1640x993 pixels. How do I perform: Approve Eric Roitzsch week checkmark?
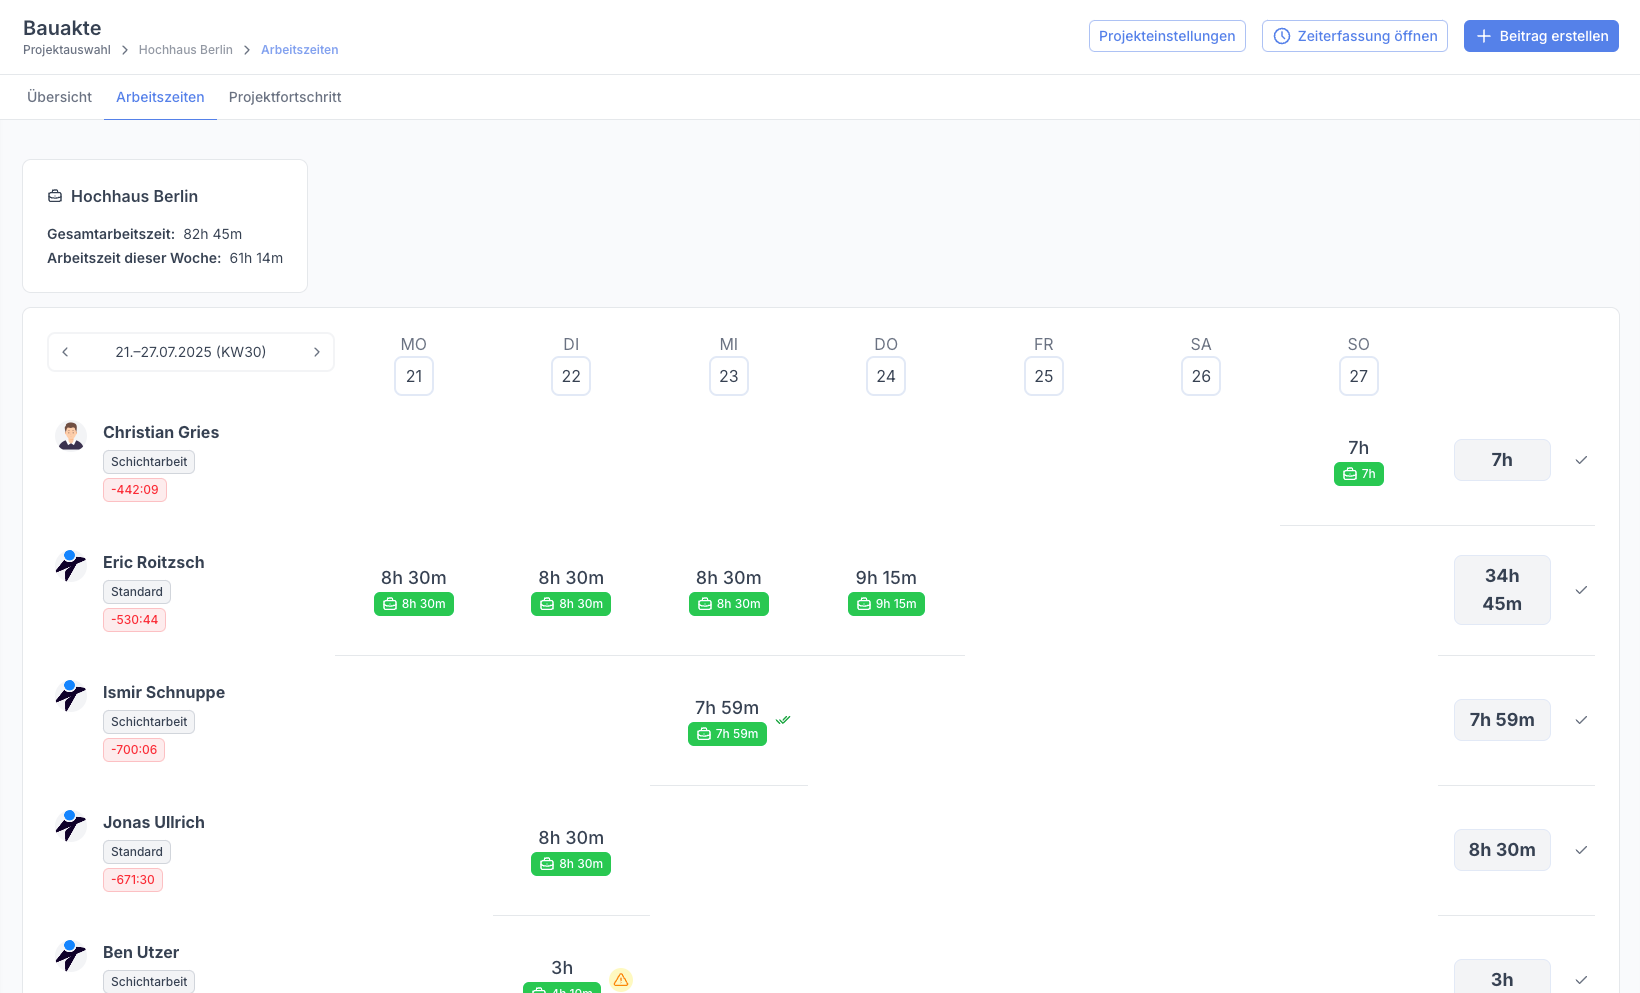pos(1581,590)
